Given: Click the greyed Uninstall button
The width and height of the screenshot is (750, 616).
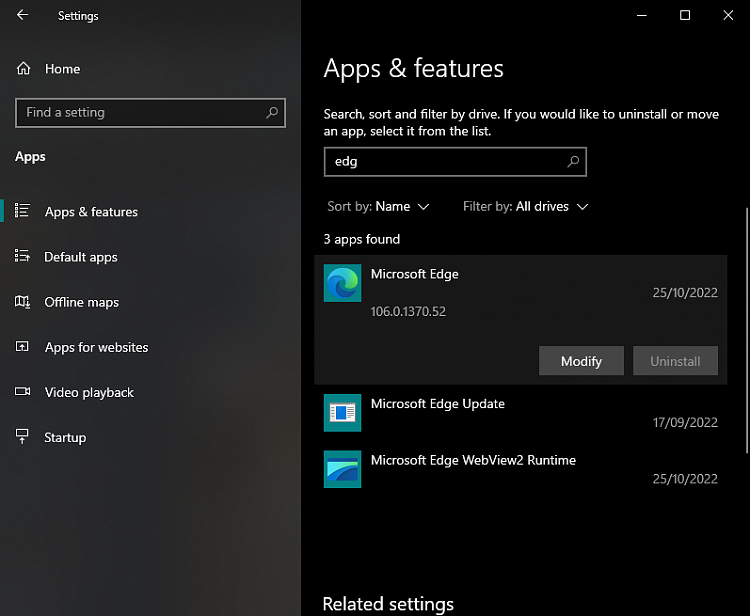Looking at the screenshot, I should coord(675,361).
